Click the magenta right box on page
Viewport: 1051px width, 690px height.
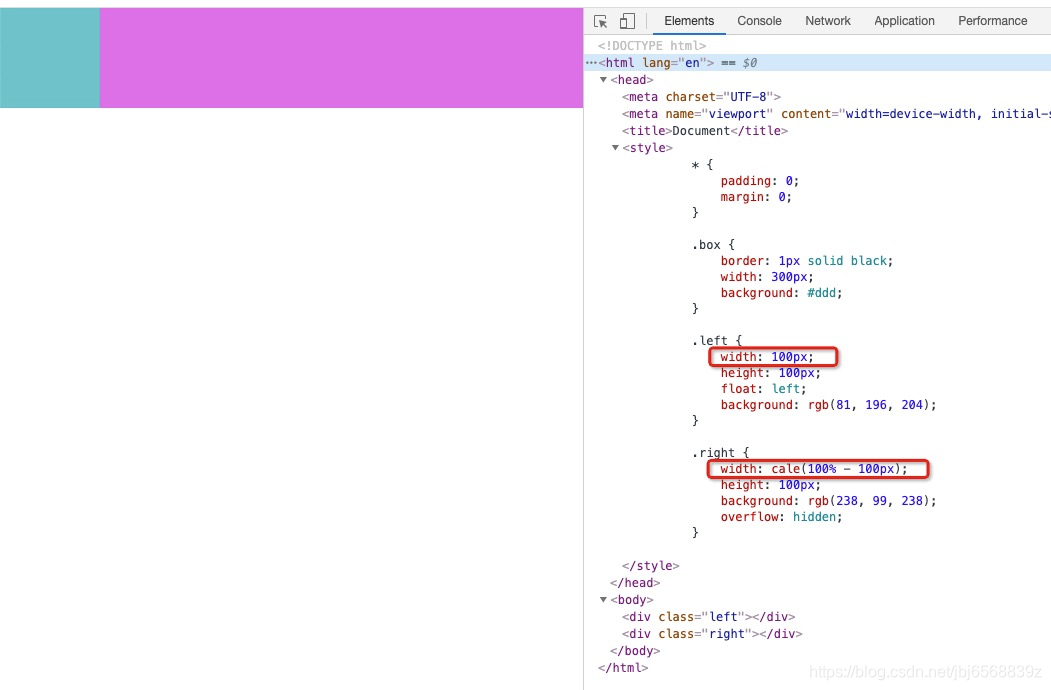[341, 58]
